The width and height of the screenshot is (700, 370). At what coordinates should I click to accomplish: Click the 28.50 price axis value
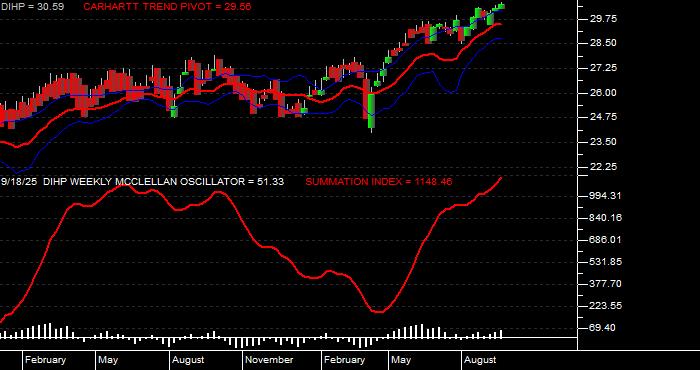(x=605, y=43)
